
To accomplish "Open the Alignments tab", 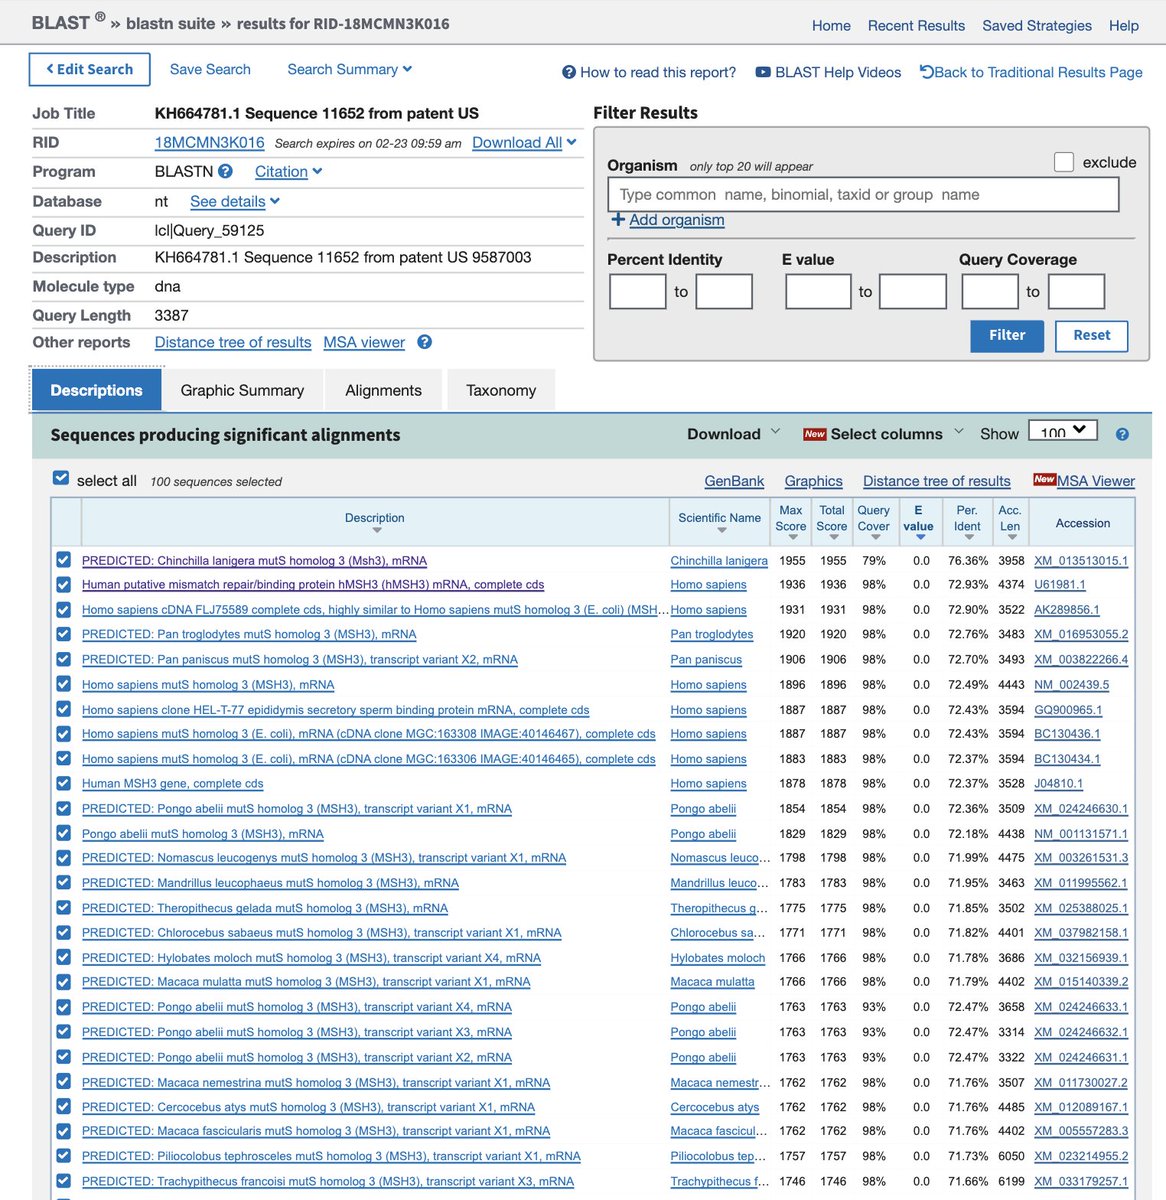I will point(383,390).
